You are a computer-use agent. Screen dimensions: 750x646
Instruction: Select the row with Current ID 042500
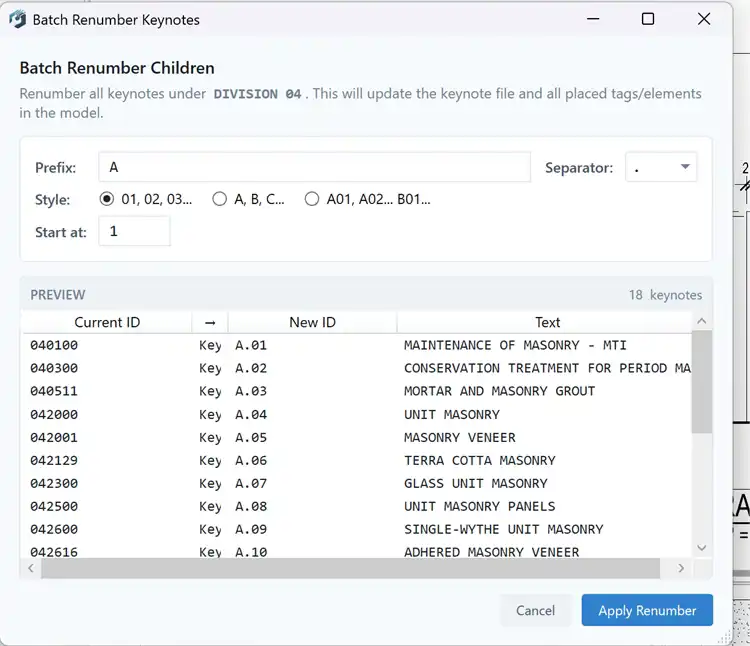pyautogui.click(x=356, y=506)
